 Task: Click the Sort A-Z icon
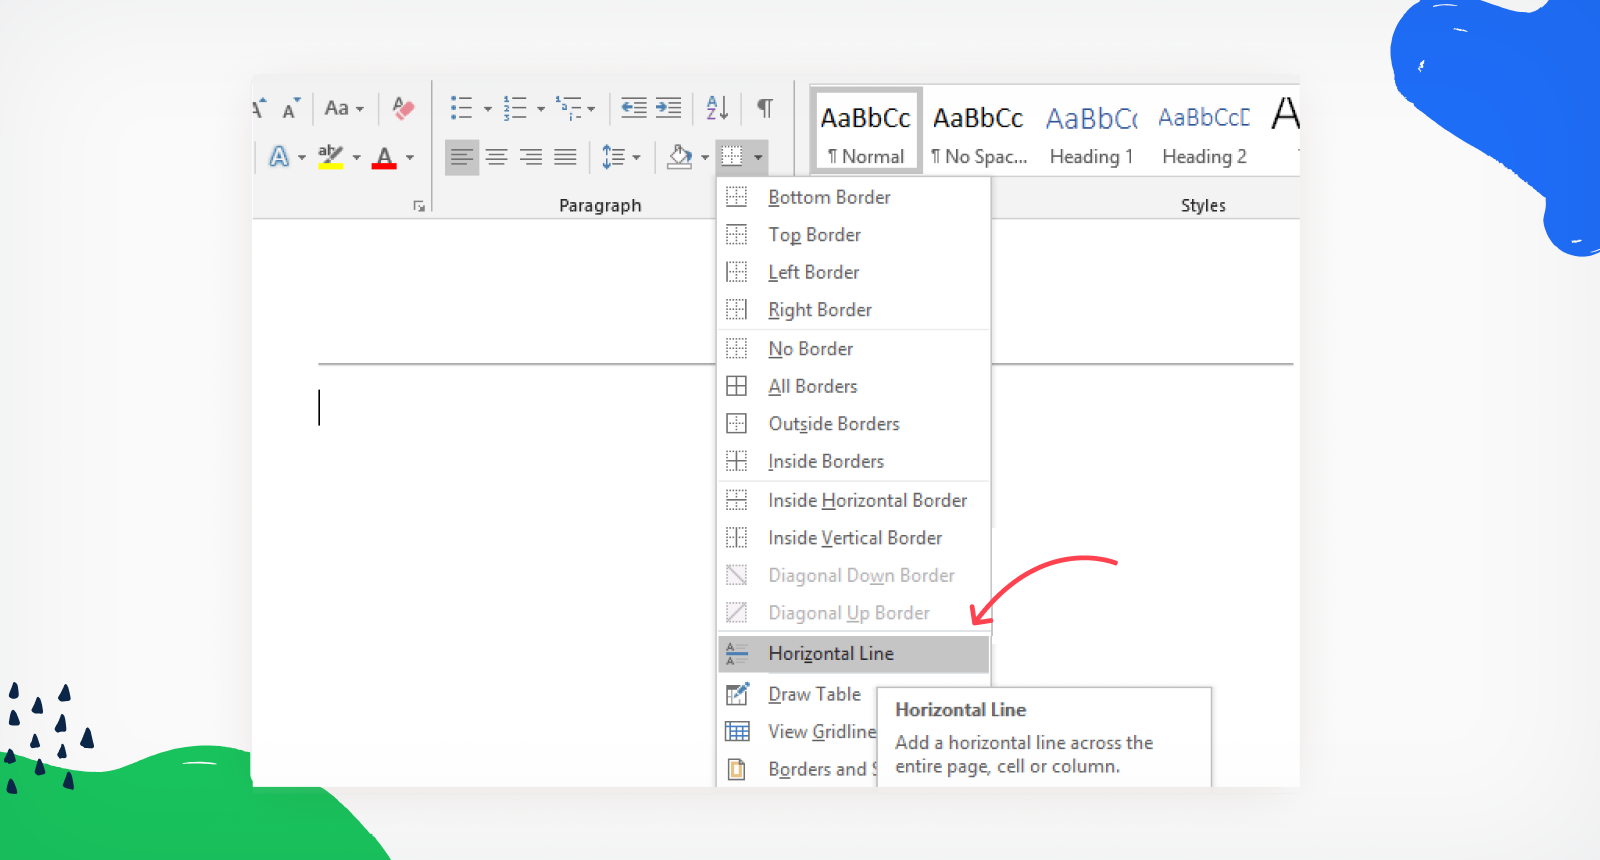coord(717,108)
